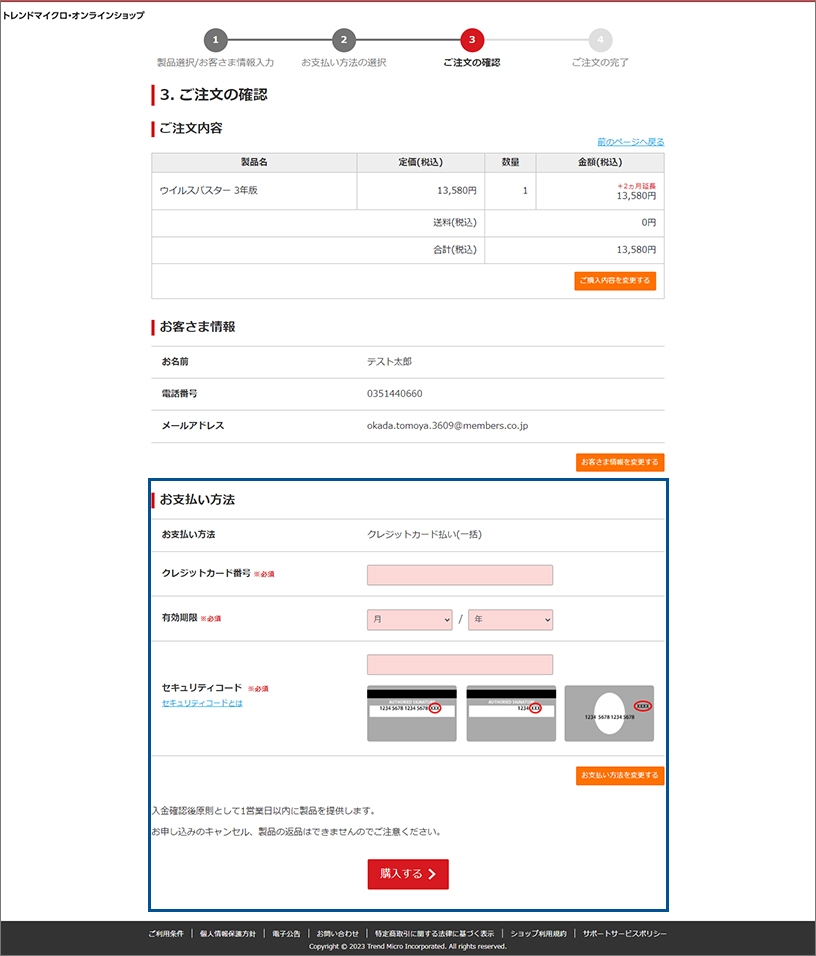Click the red 購入する purchase button
This screenshot has width=816, height=956.
click(408, 874)
